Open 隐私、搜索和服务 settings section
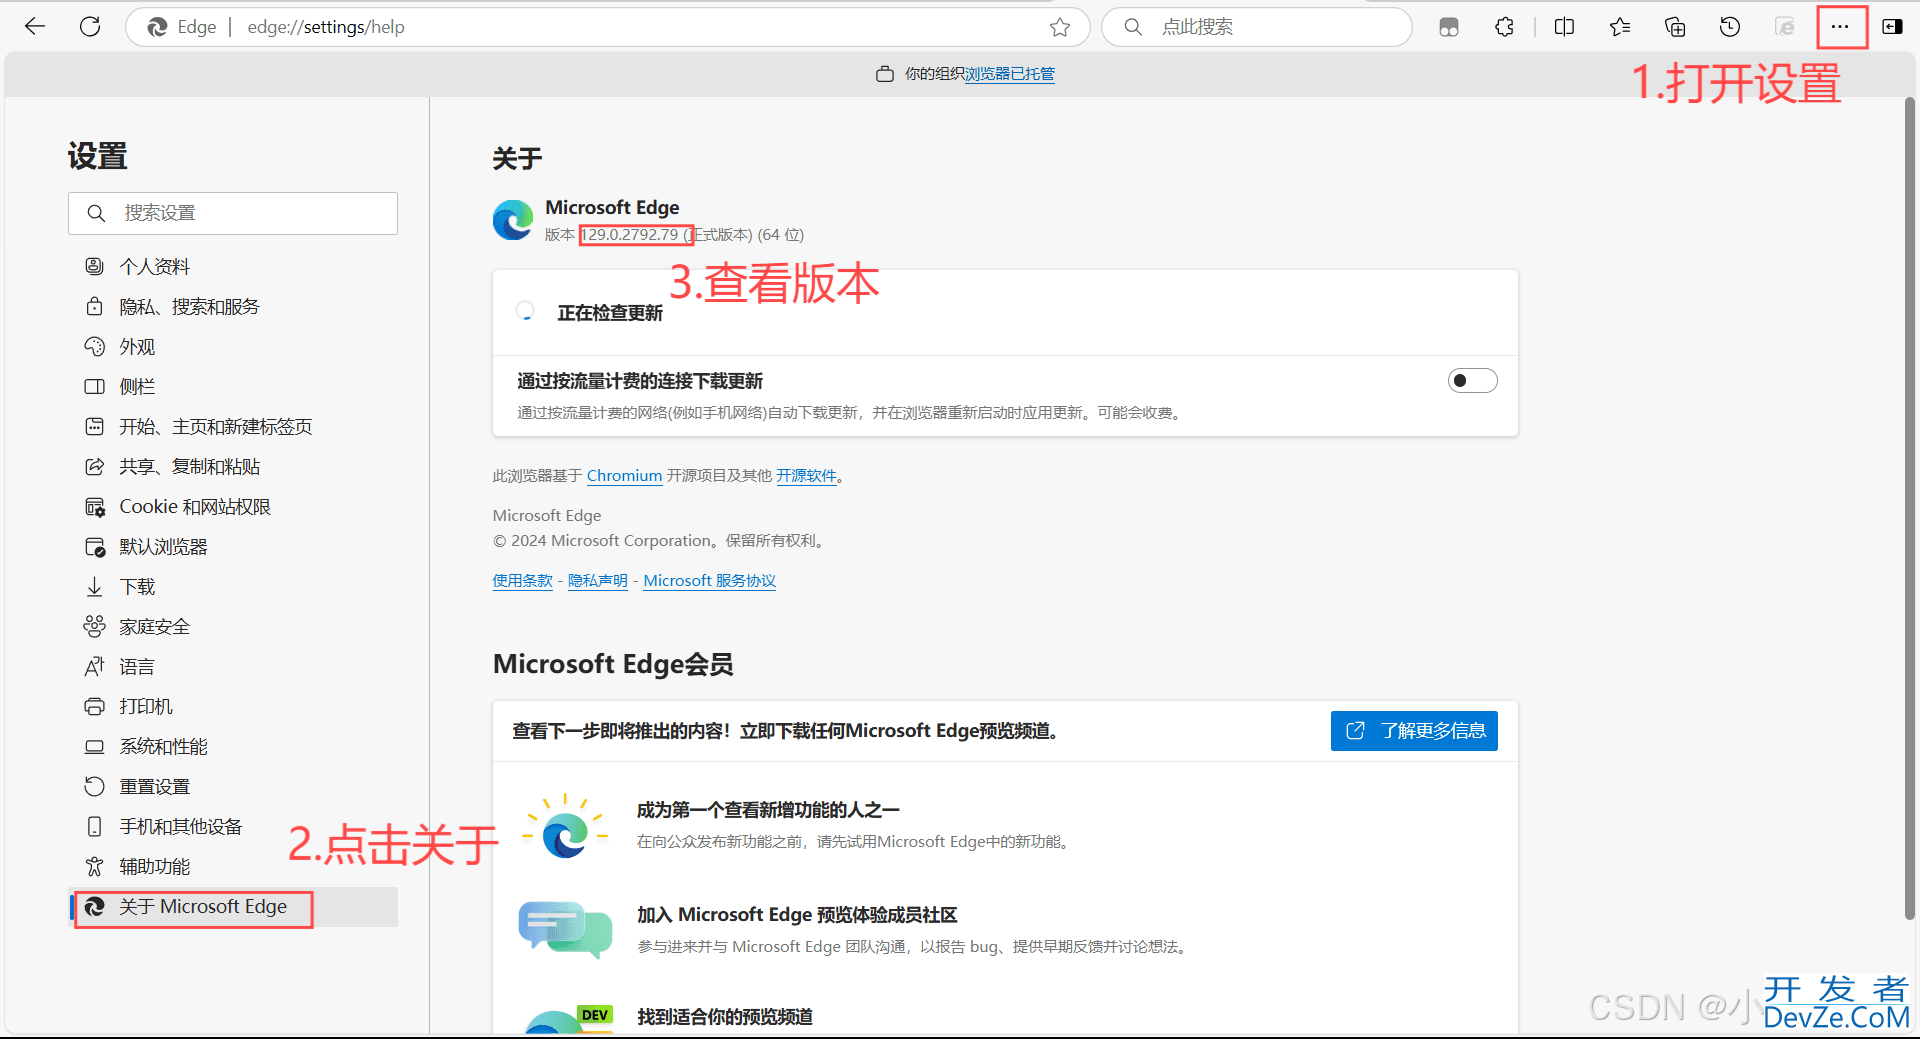 pyautogui.click(x=233, y=307)
